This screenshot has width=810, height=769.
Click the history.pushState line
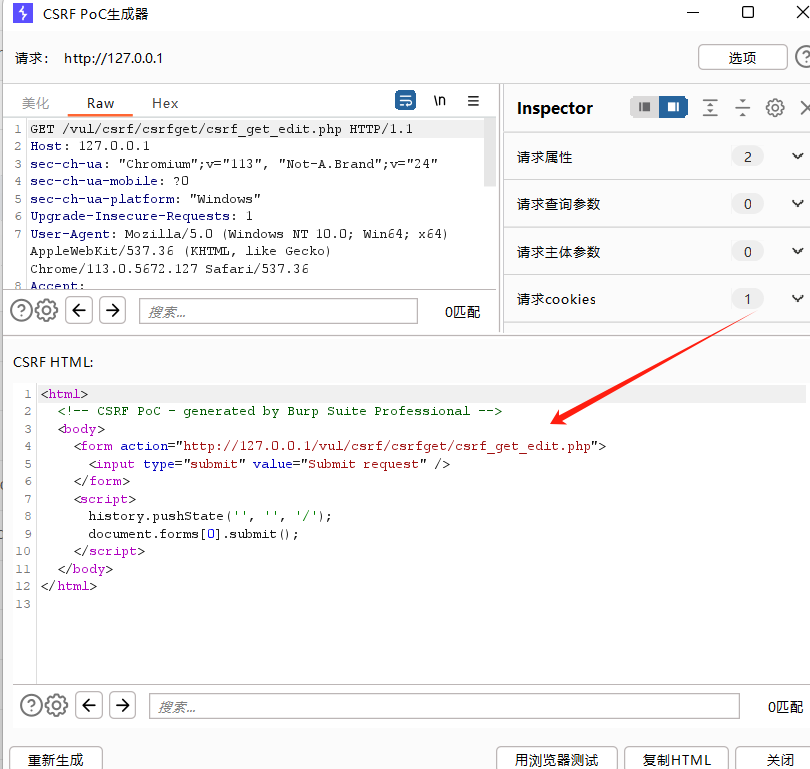click(x=210, y=516)
